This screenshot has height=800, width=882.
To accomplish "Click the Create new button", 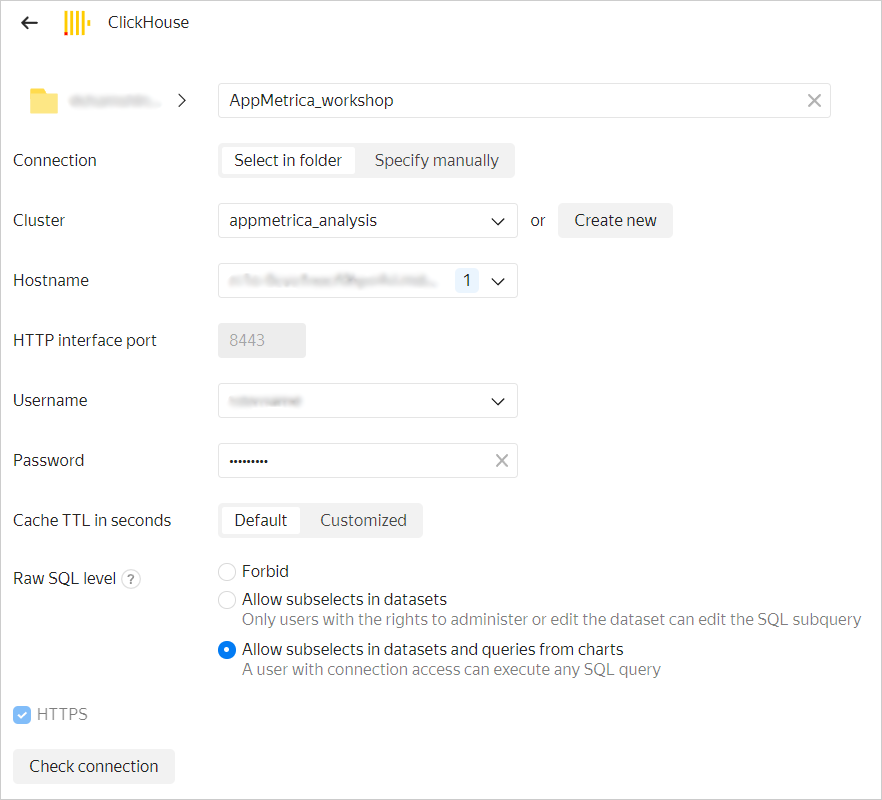I will [615, 221].
